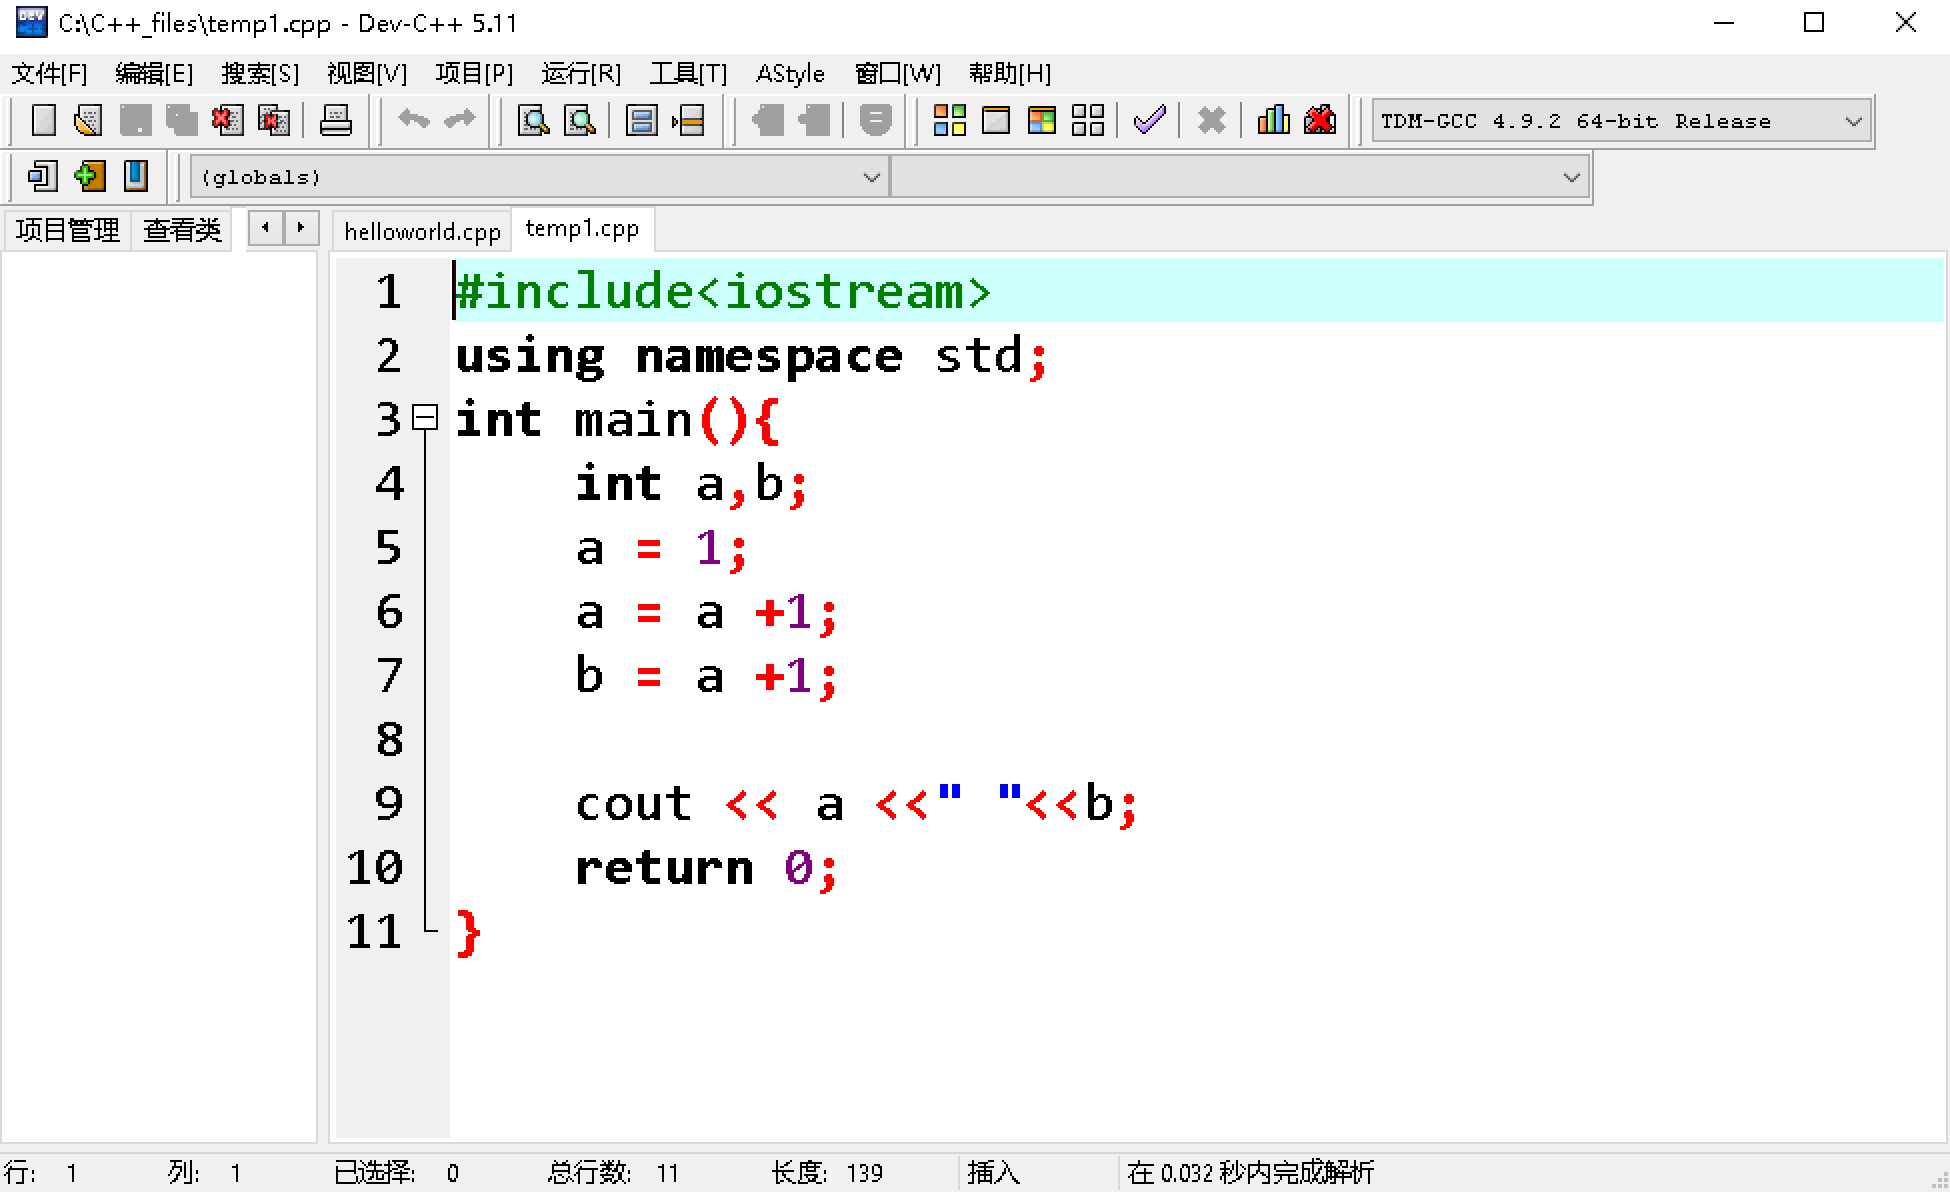Click the 插入 mode indicator in status bar
Image resolution: width=1950 pixels, height=1192 pixels.
click(x=993, y=1173)
